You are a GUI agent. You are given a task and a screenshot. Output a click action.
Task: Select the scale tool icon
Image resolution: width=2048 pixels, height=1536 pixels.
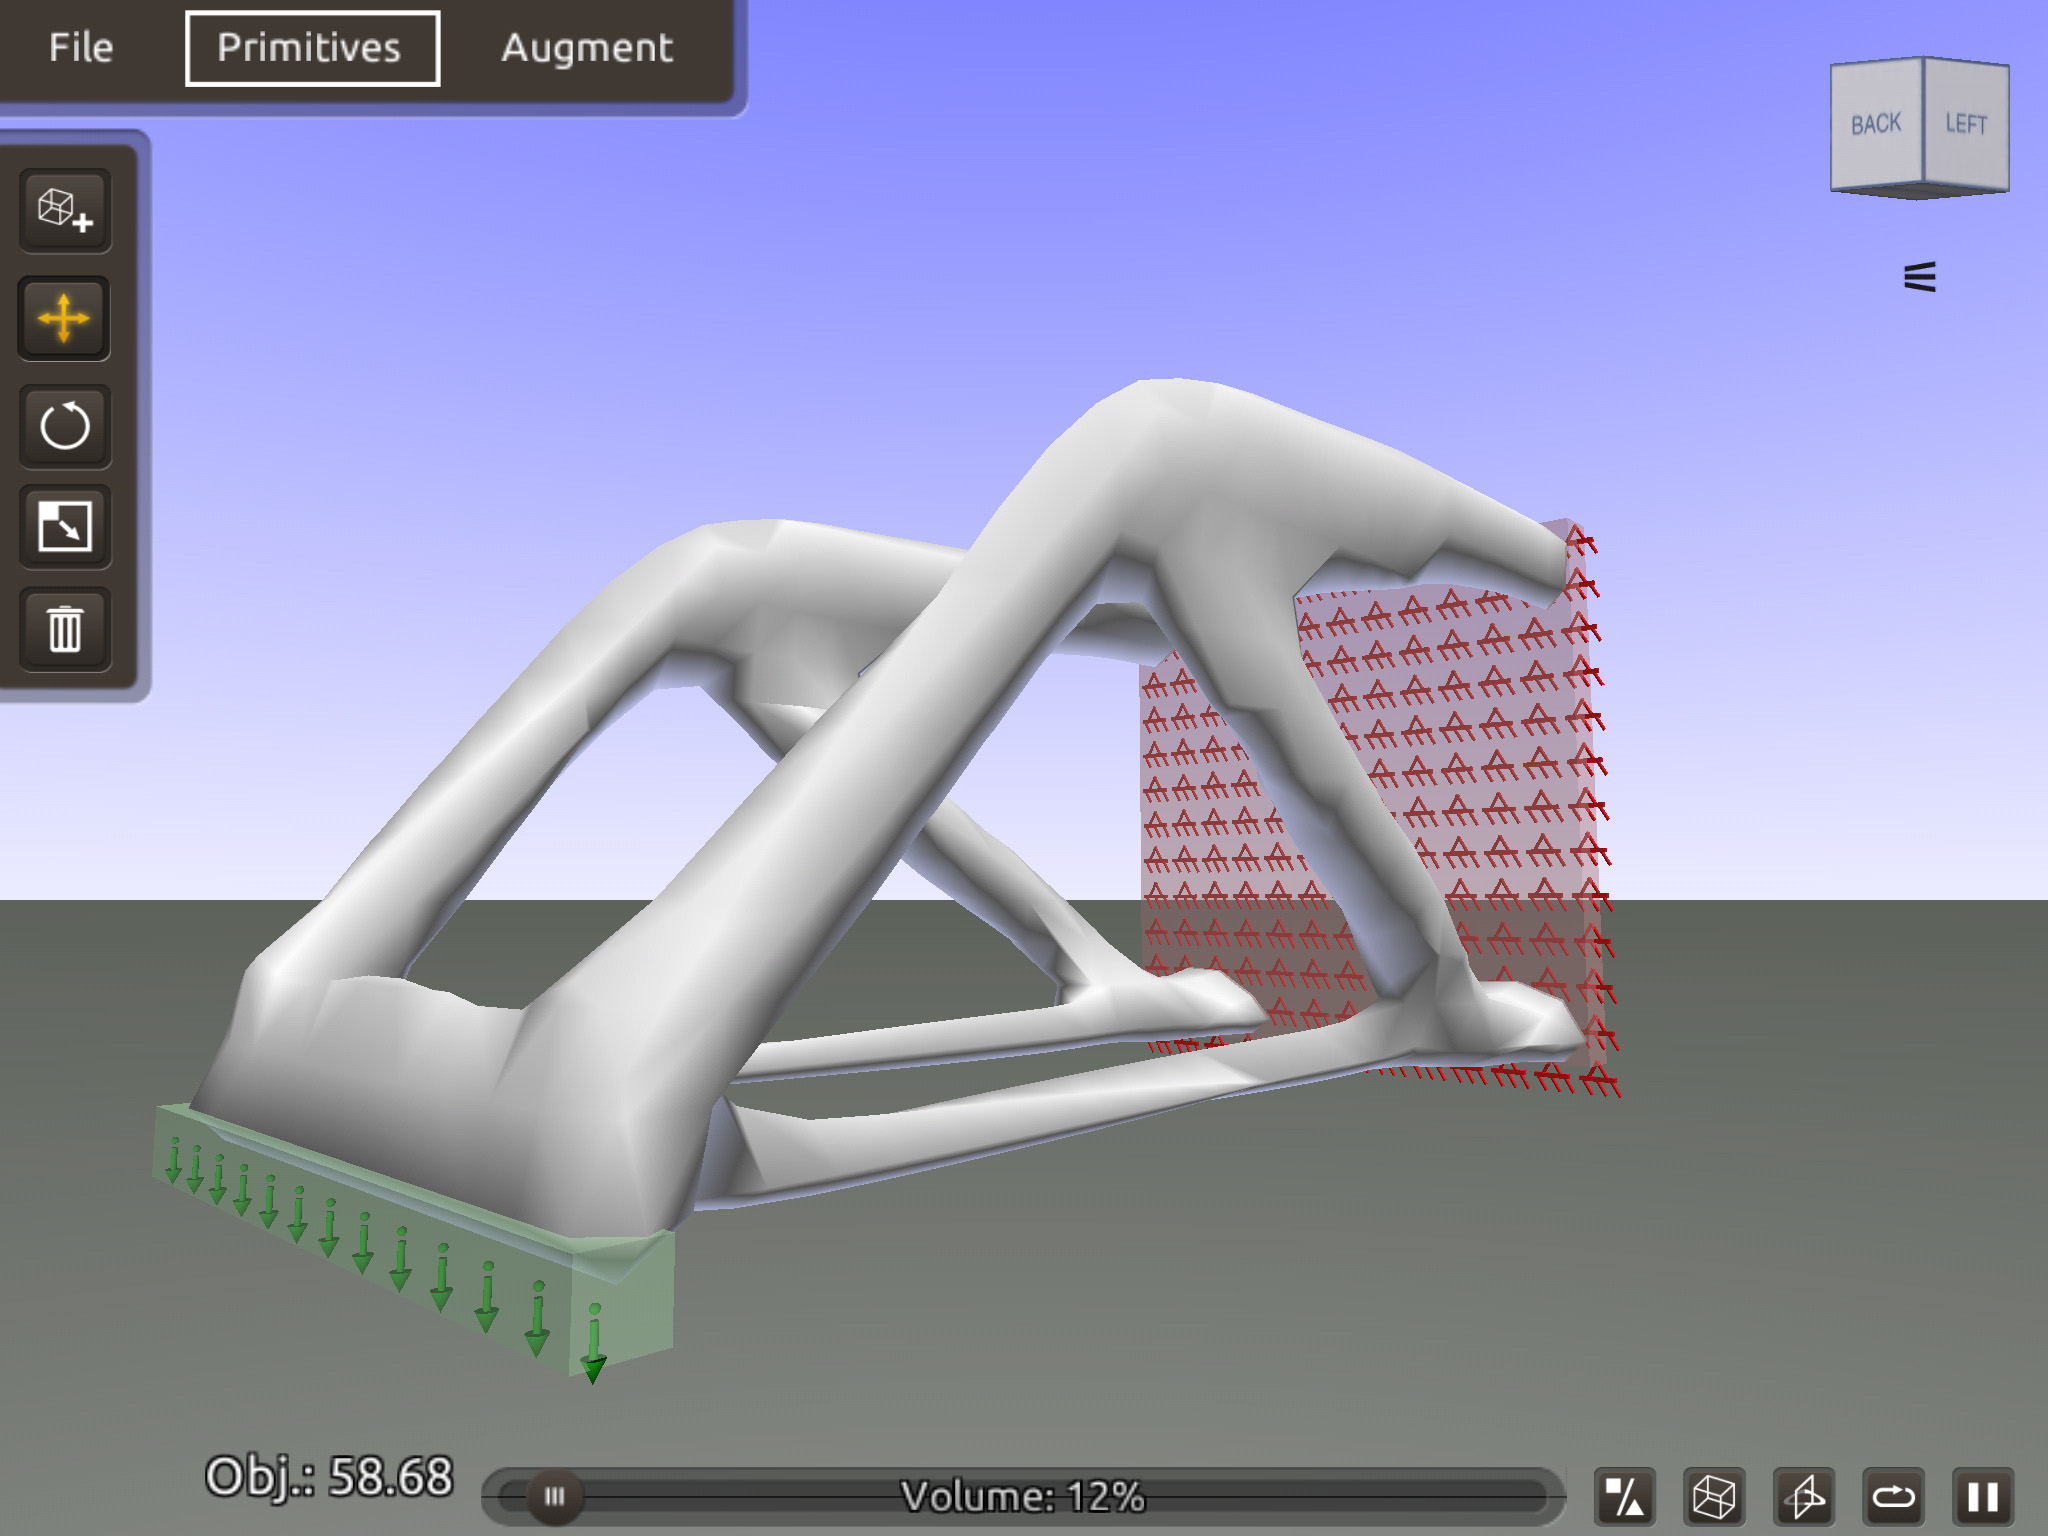65,527
